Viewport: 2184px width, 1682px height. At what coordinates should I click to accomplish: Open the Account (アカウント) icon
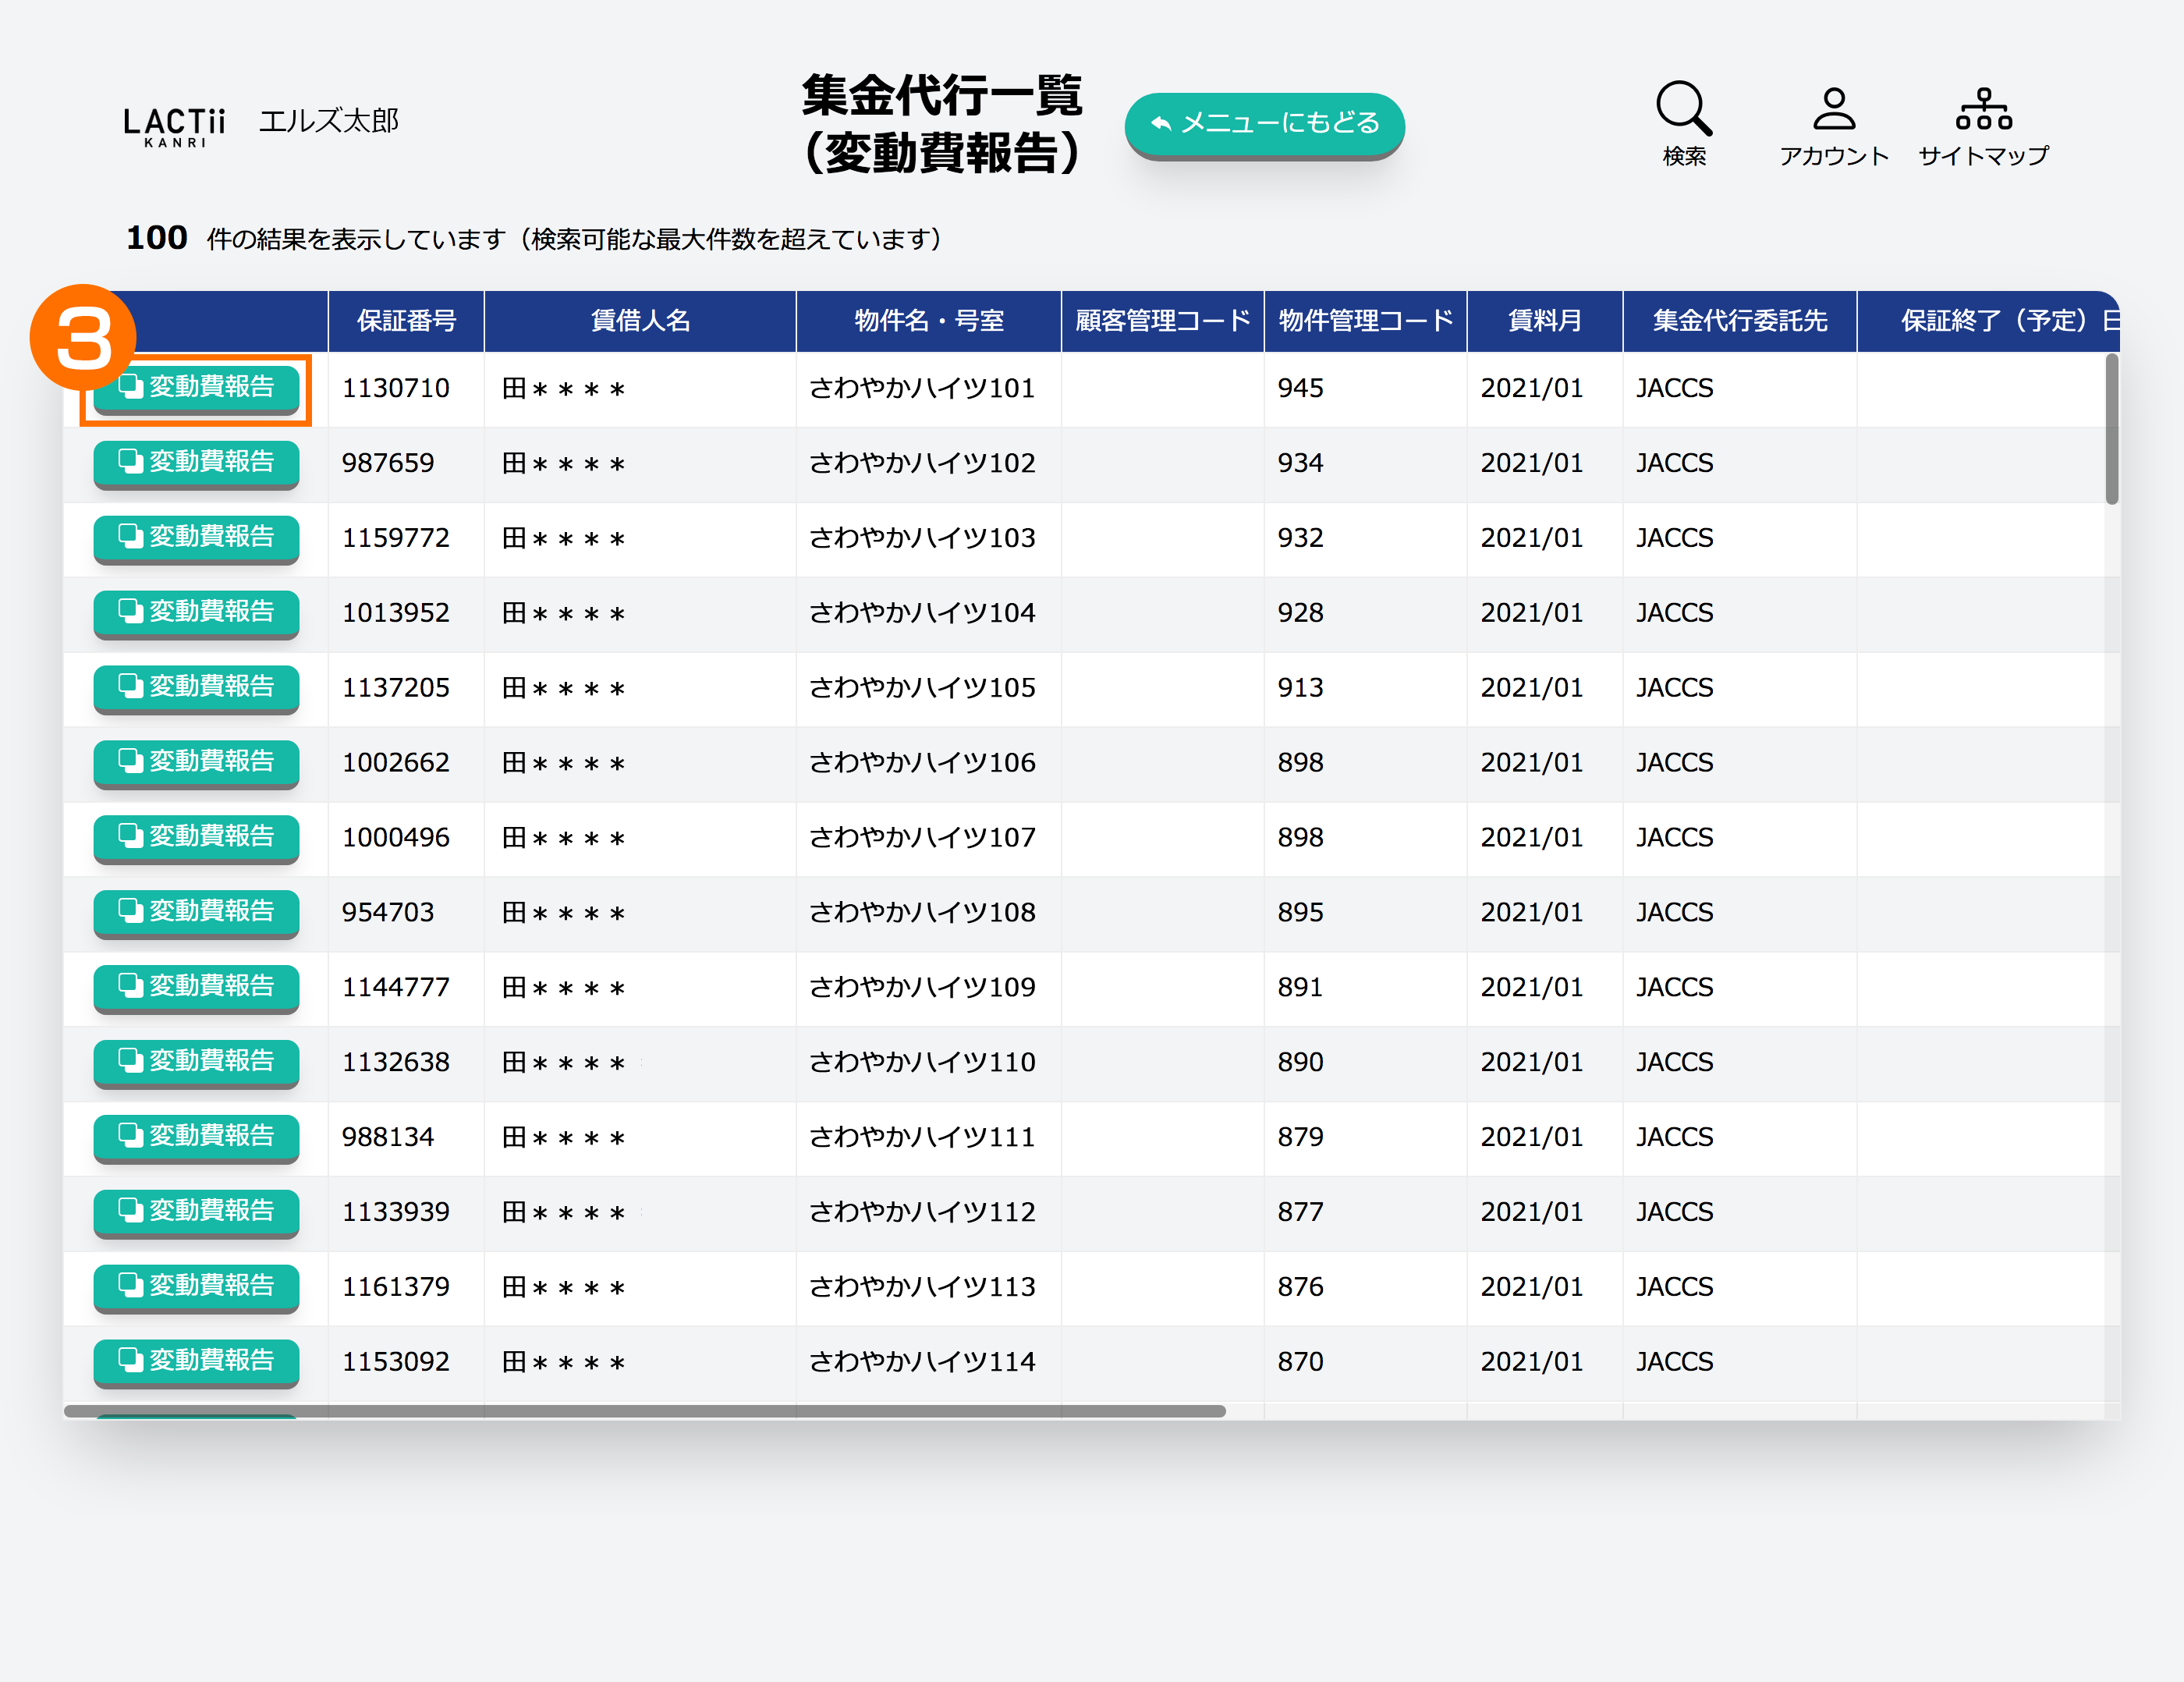click(x=1833, y=110)
